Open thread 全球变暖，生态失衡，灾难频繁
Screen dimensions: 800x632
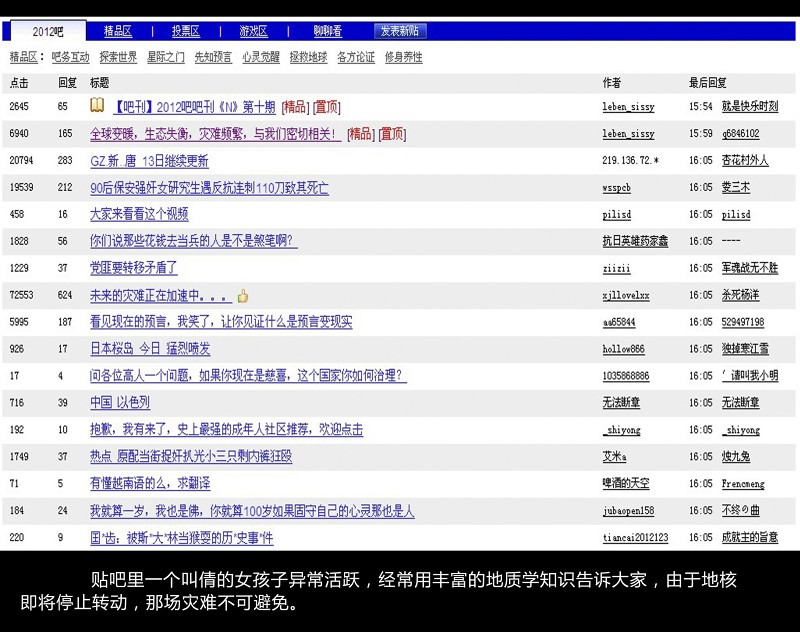tap(215, 134)
